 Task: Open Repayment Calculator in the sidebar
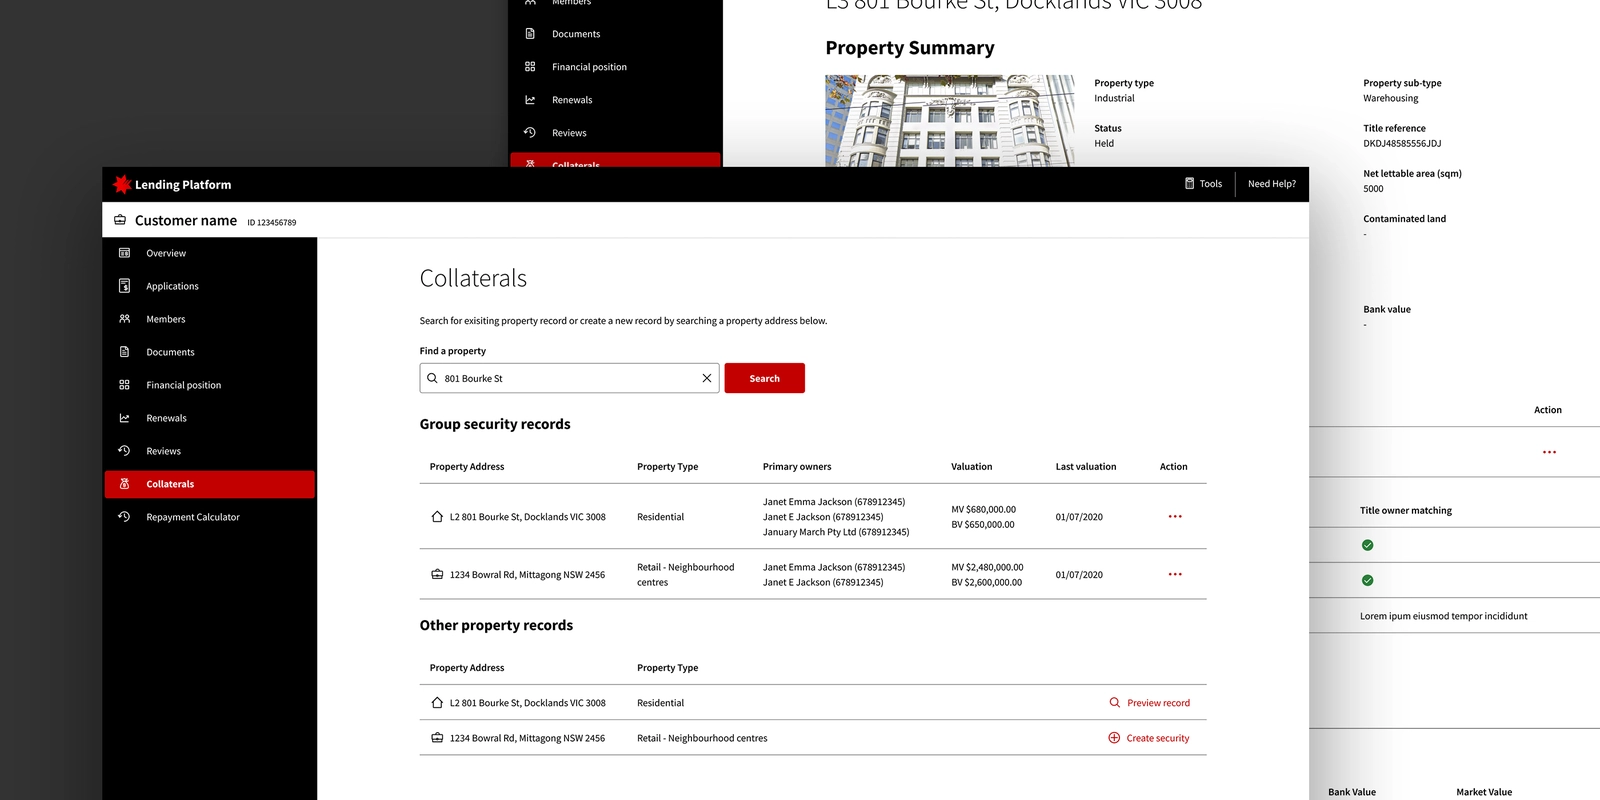tap(210, 517)
